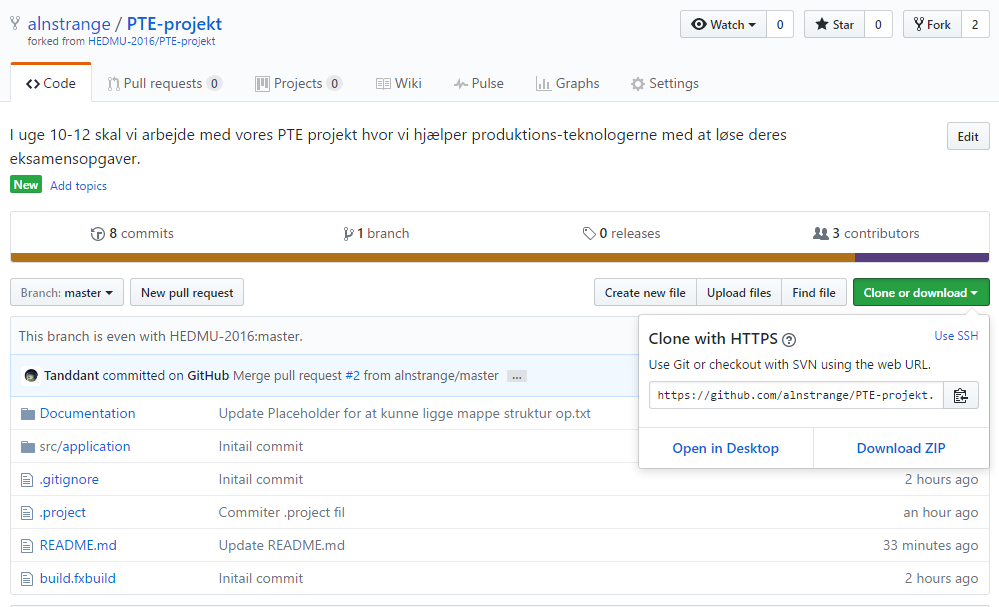Click the purple segment of language bar
The width and height of the screenshot is (999, 607).
point(950,258)
